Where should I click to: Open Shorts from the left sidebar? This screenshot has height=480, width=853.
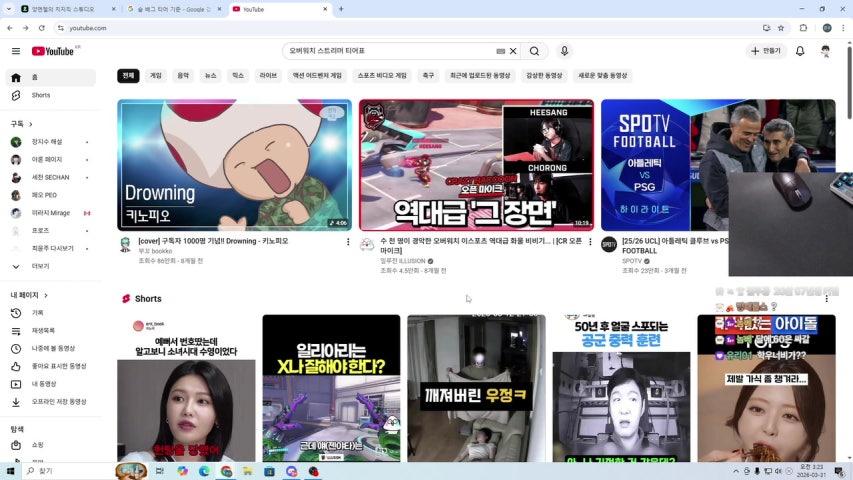[x=40, y=95]
